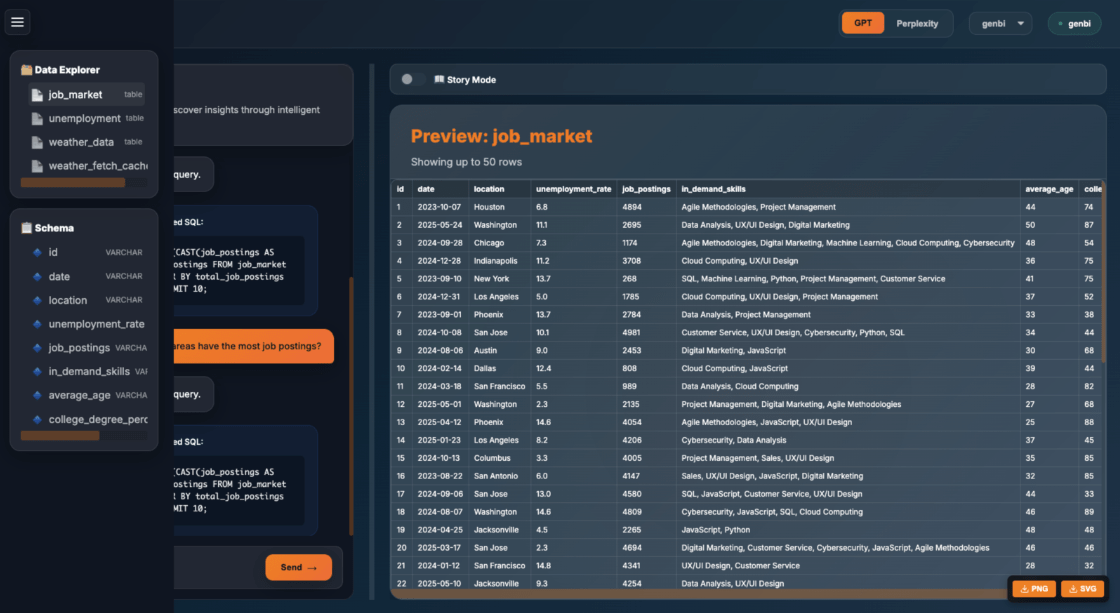The image size is (1120, 613).
Task: Sort by the unemployment_rate column header
Action: tap(573, 189)
